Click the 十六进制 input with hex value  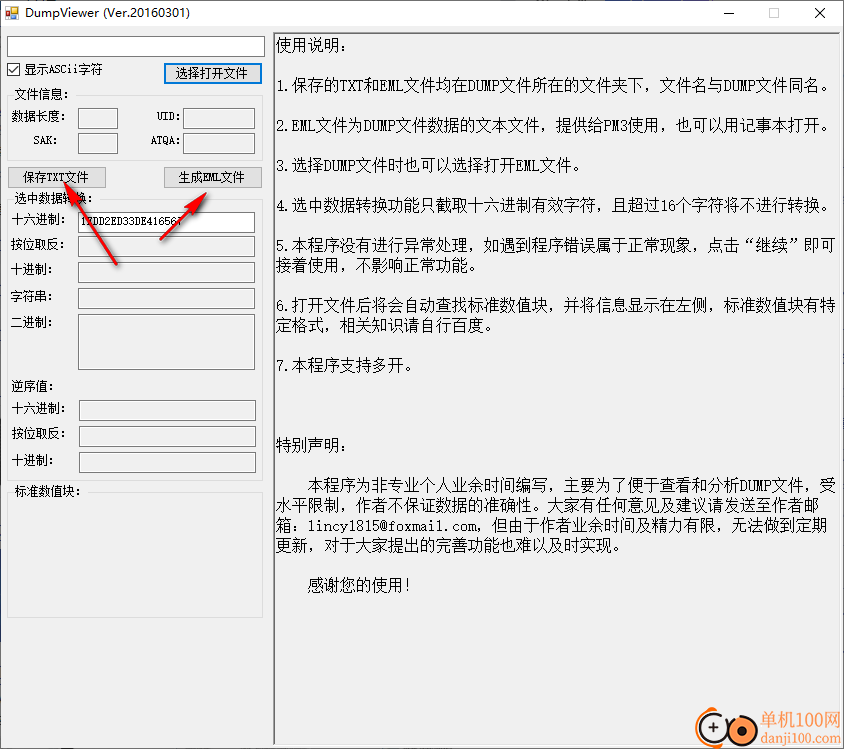pyautogui.click(x=166, y=222)
